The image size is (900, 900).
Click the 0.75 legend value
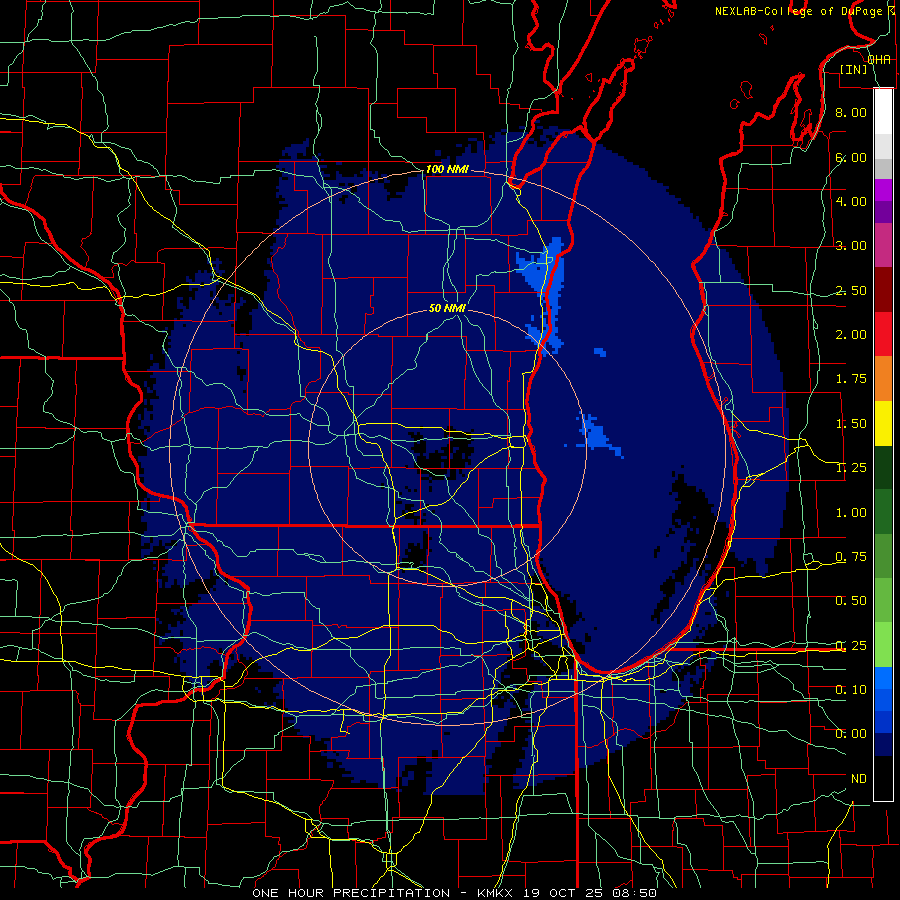851,557
